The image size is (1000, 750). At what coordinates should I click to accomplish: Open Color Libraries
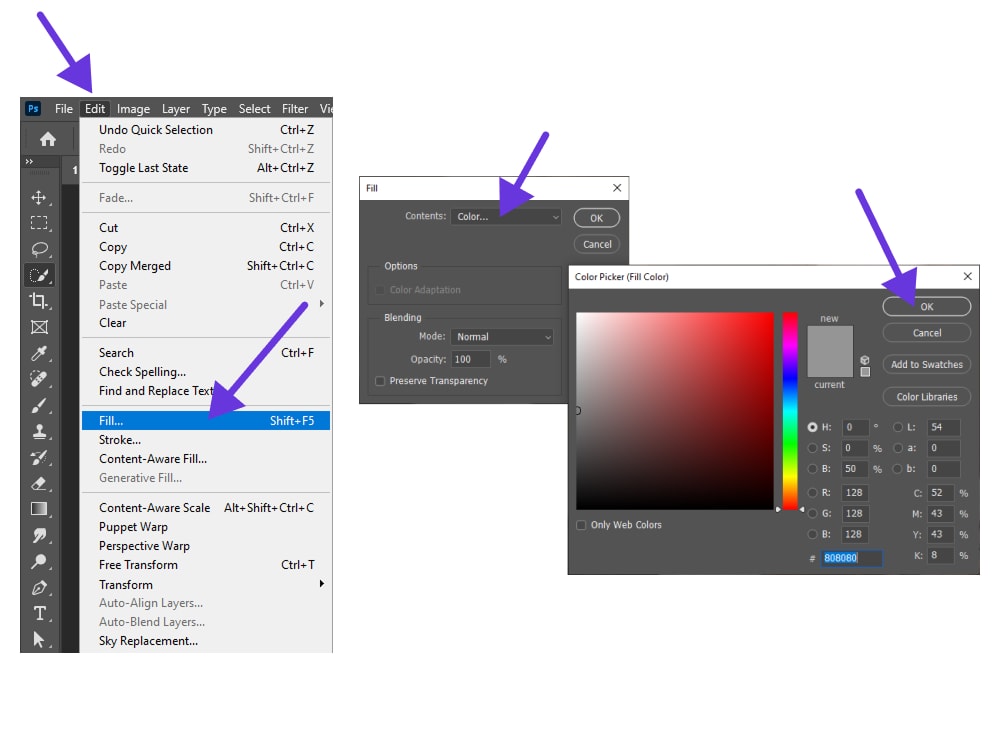(x=927, y=397)
